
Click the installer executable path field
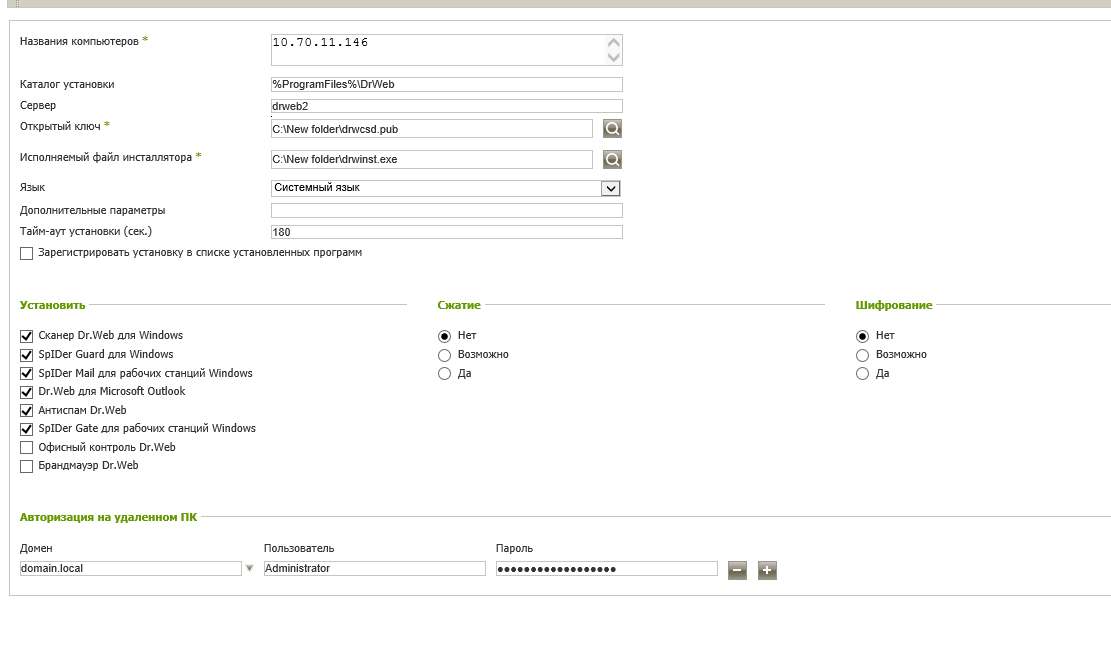432,159
